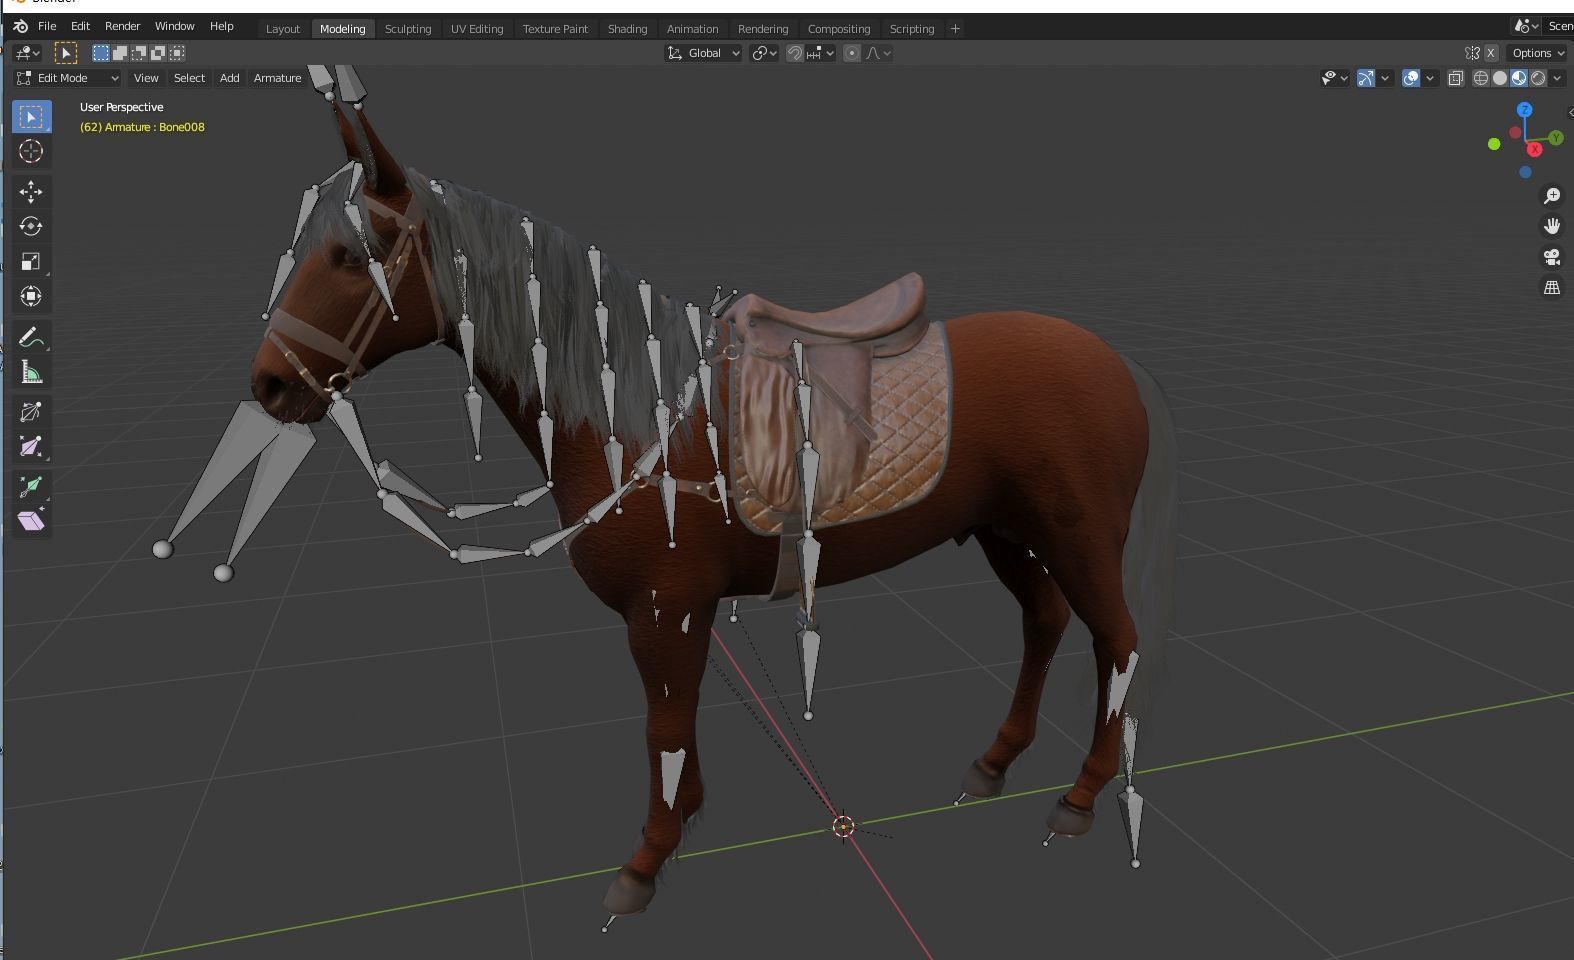Select the Shear tool

click(x=31, y=521)
